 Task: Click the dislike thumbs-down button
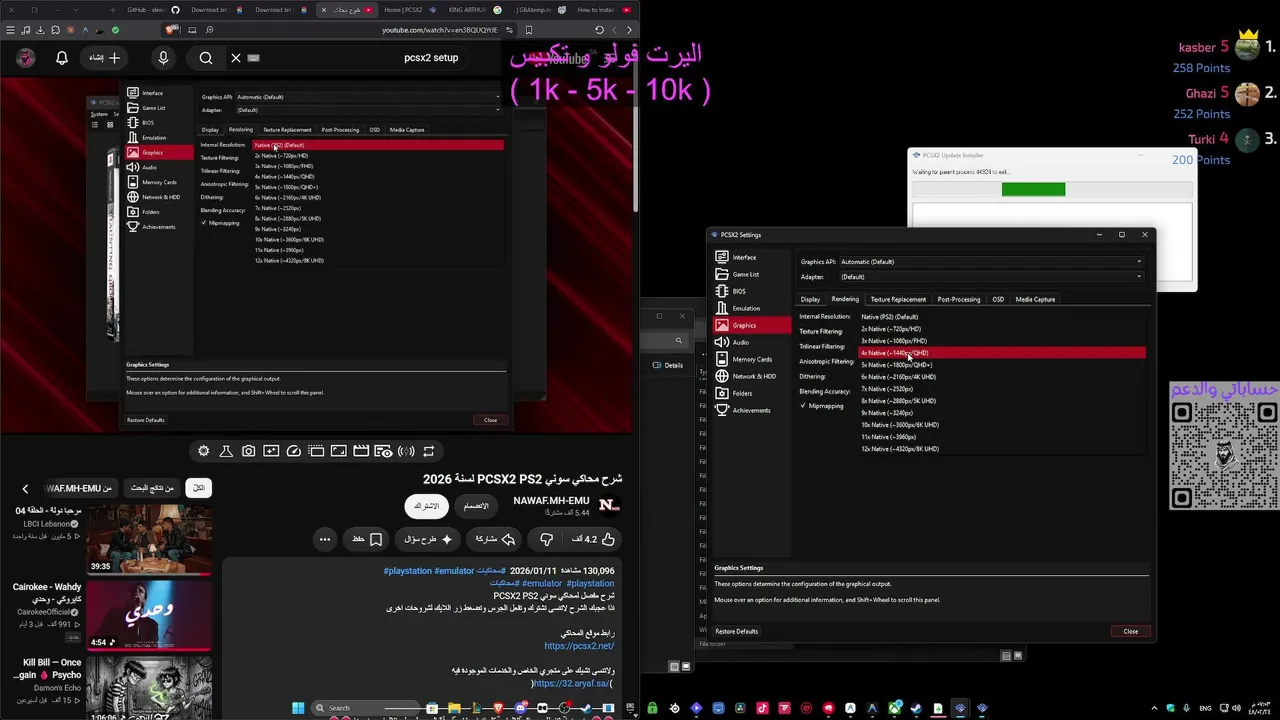coord(546,539)
